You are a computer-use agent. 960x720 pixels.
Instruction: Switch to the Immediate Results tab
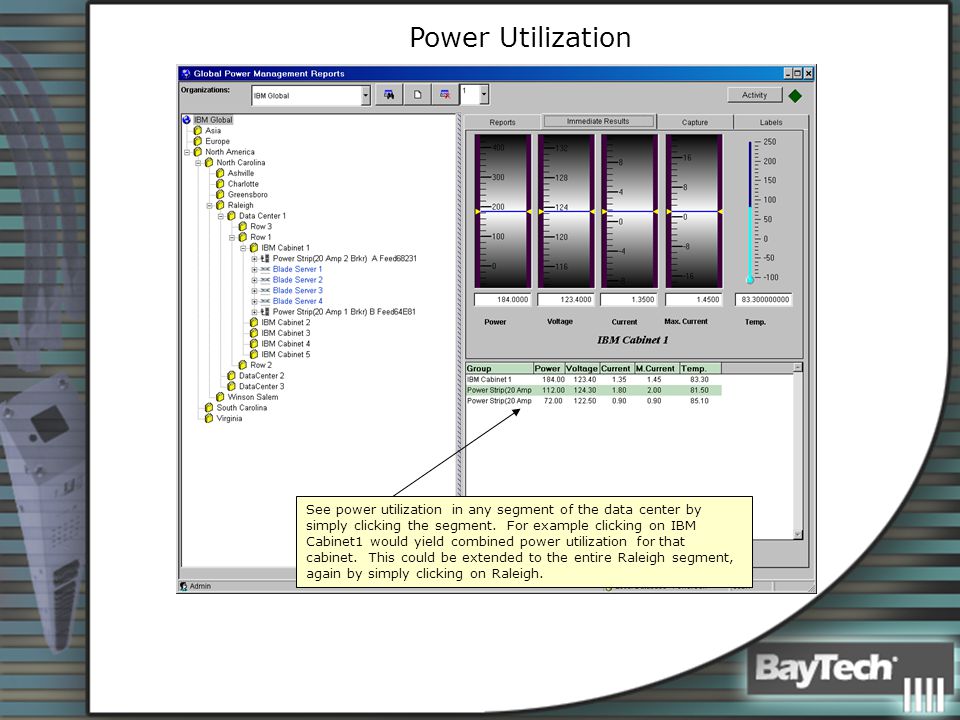[598, 121]
